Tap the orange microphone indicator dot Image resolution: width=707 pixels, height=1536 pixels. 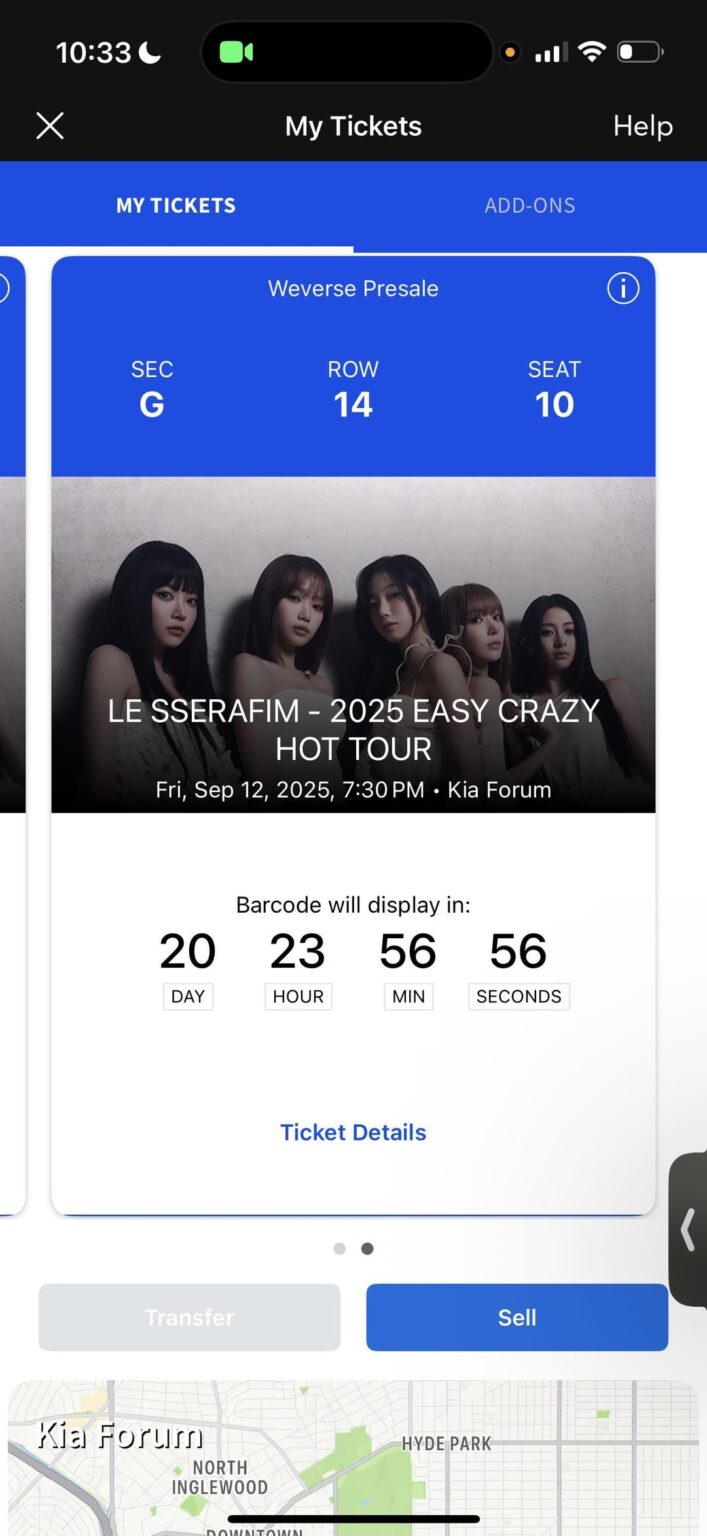[510, 52]
